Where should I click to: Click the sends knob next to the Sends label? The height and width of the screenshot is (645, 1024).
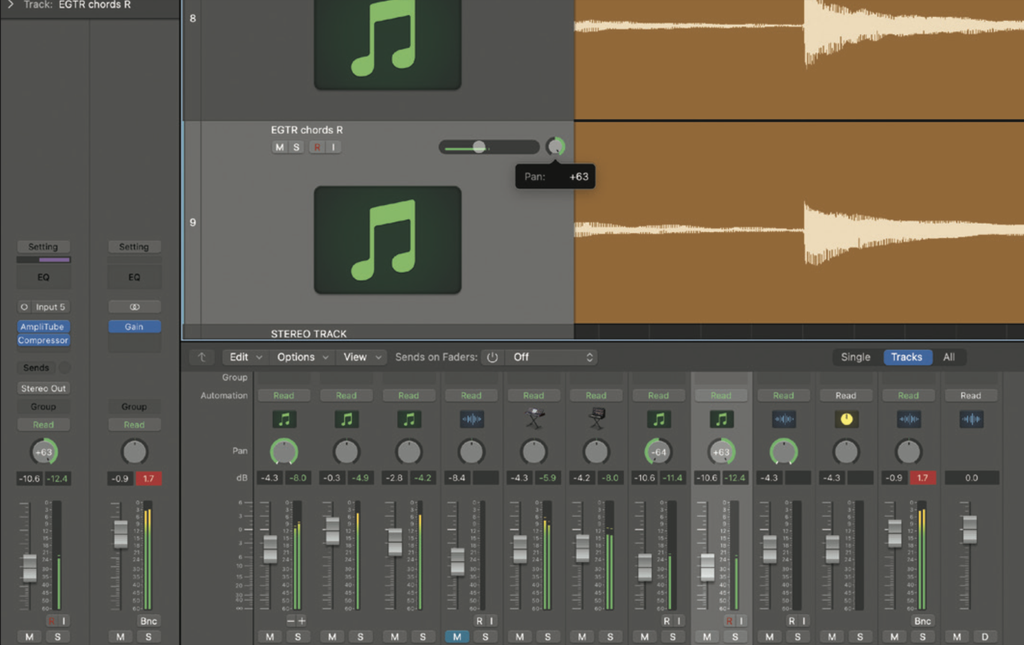[x=65, y=368]
